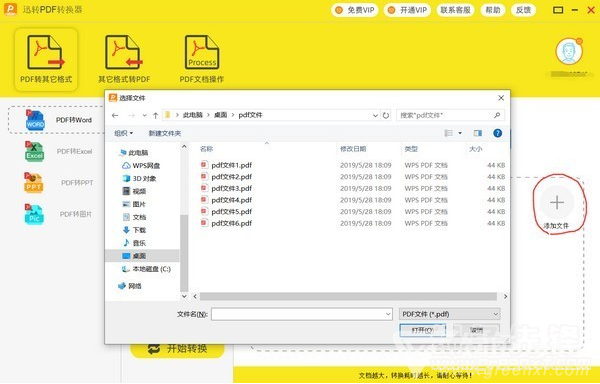The image size is (600, 384).
Task: Sort files by the 类型 column
Action: [411, 149]
